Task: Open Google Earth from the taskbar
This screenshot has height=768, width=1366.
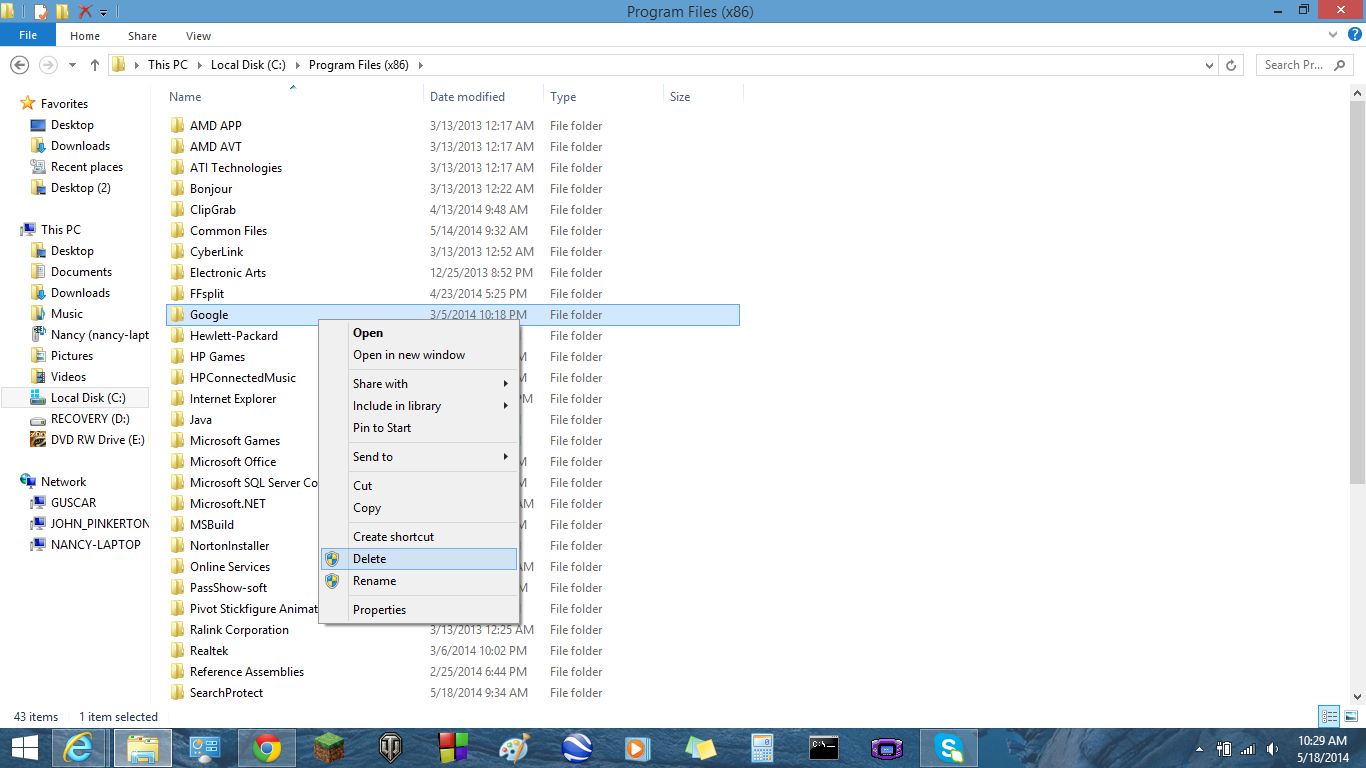Action: 576,748
